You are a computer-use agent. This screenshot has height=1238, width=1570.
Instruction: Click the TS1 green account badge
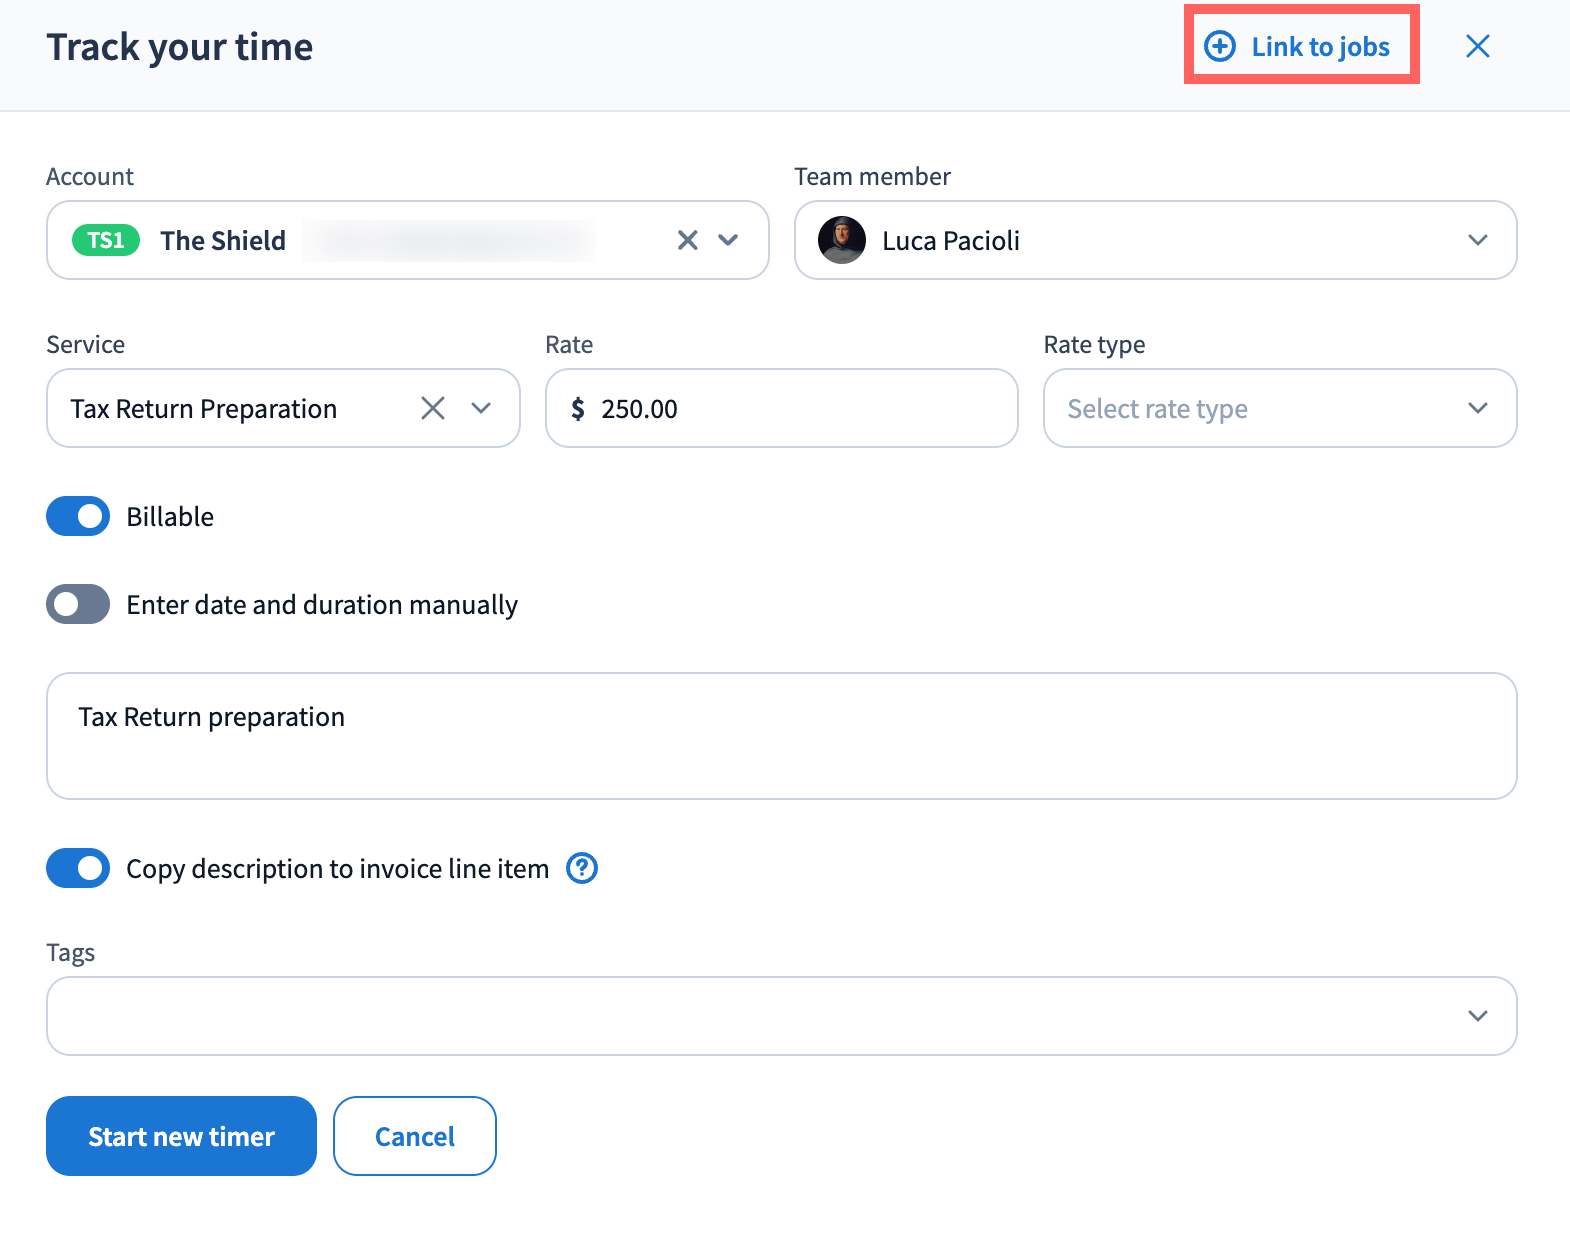(105, 240)
